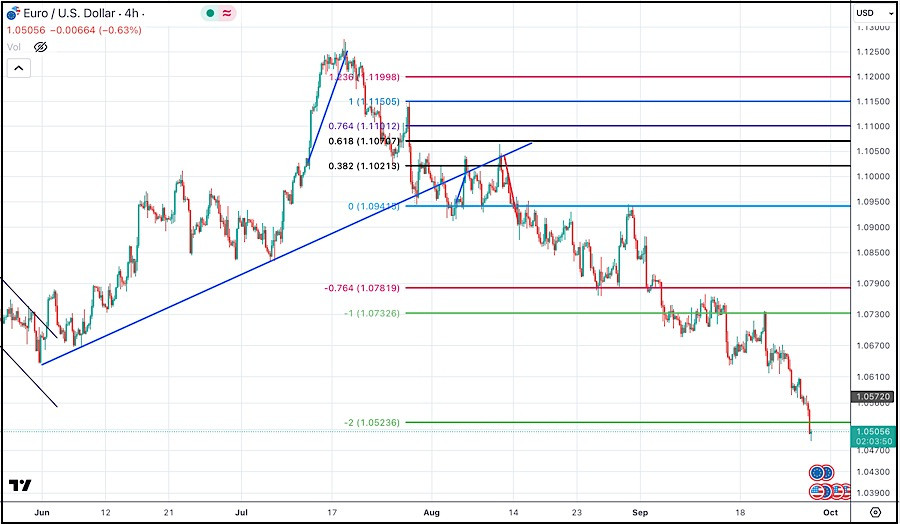The width and height of the screenshot is (900, 524).
Task: Collapse the indicator legend with the chevron
Action: tap(18, 68)
